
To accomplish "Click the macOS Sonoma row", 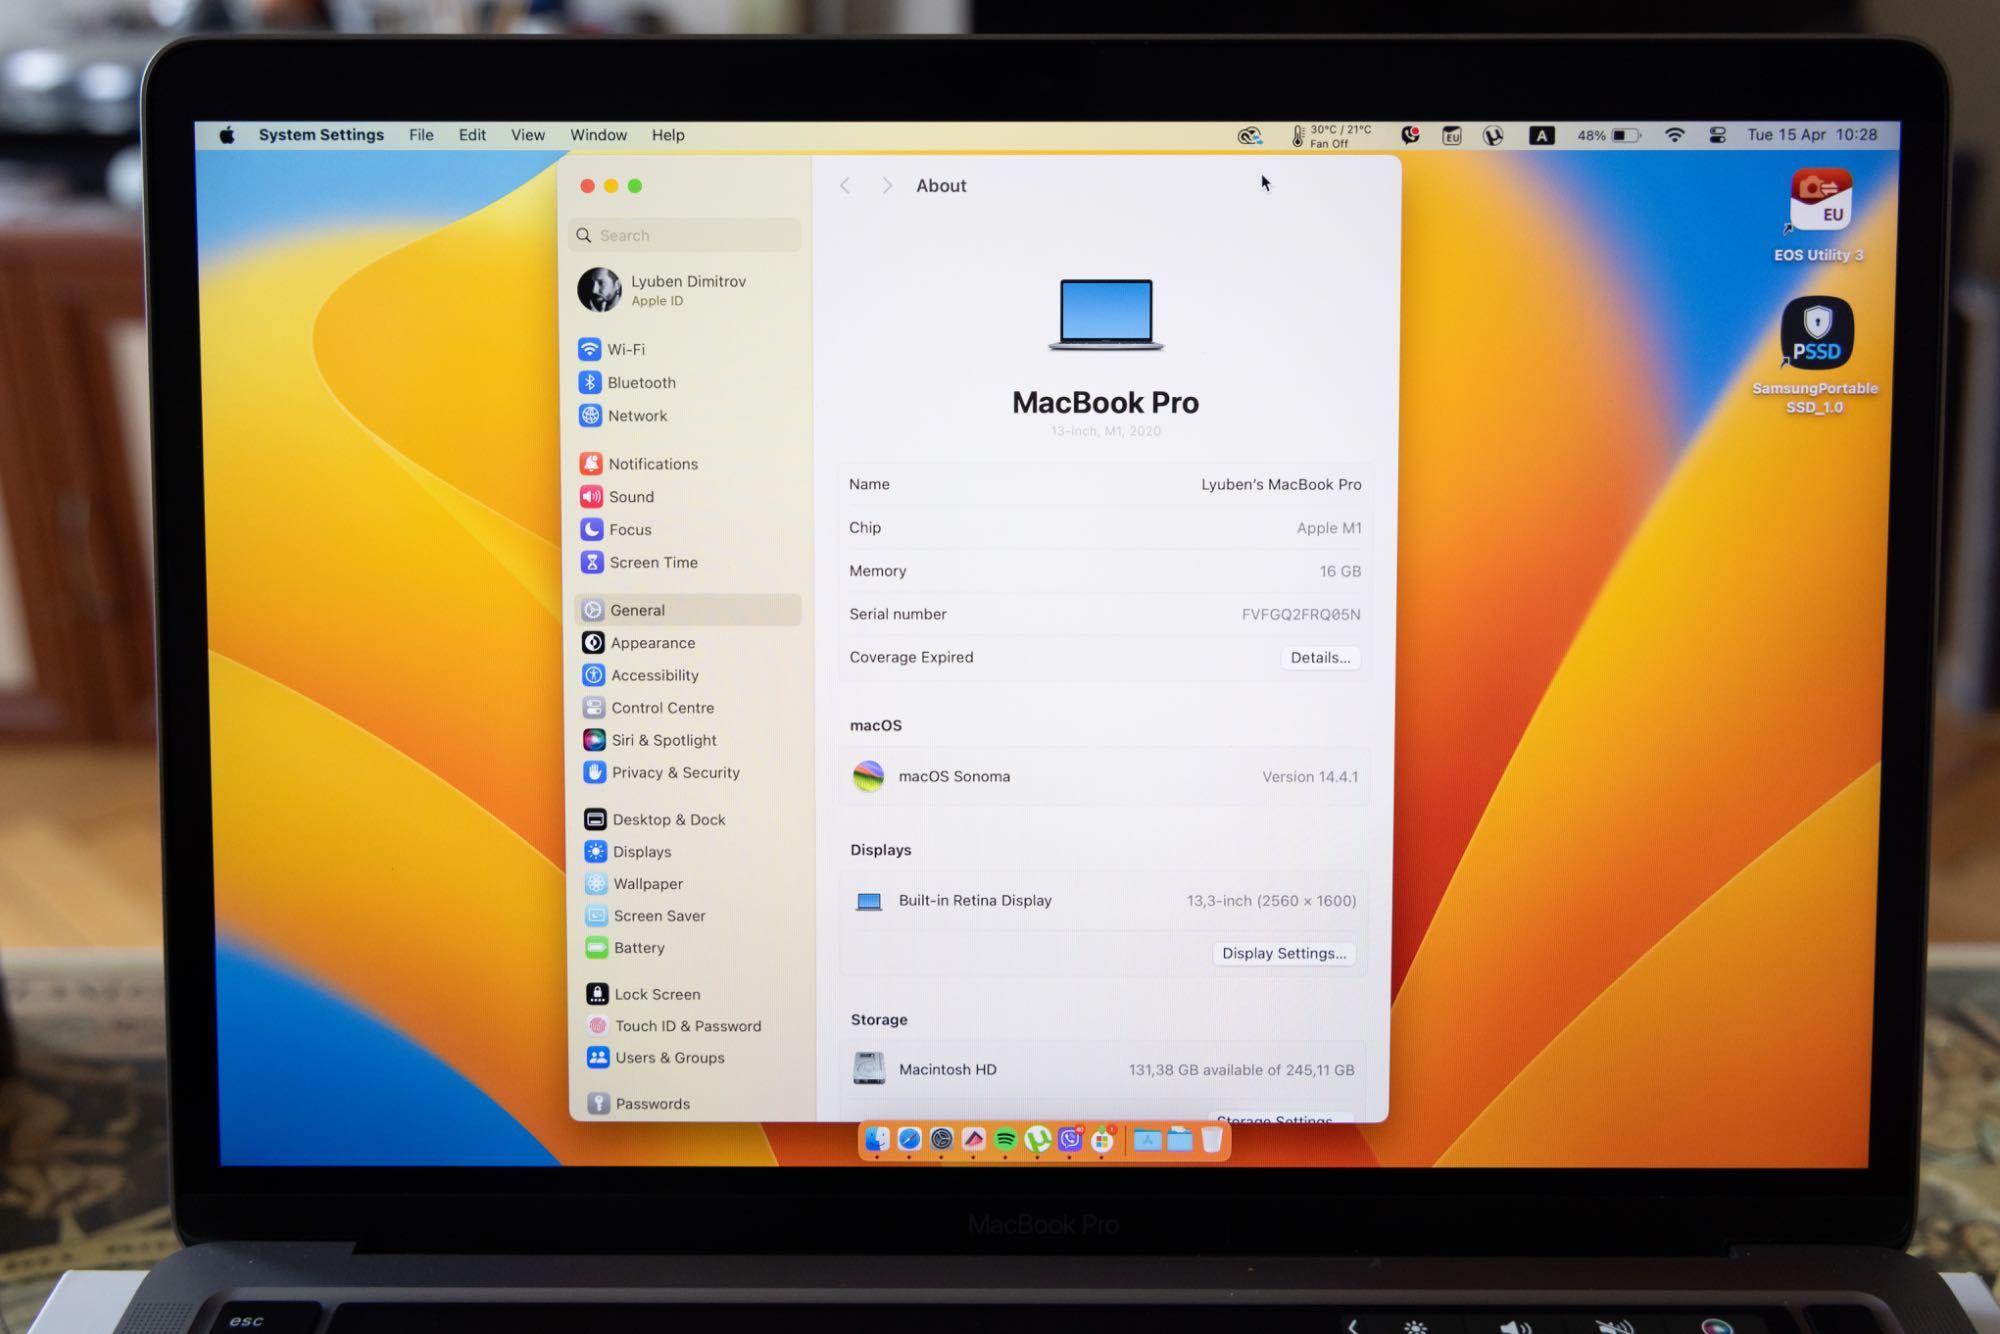I will (x=1104, y=776).
